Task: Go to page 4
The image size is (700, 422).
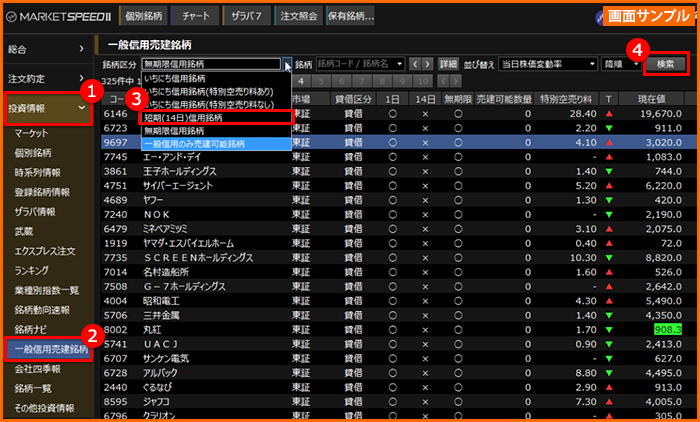Action: pyautogui.click(x=301, y=81)
